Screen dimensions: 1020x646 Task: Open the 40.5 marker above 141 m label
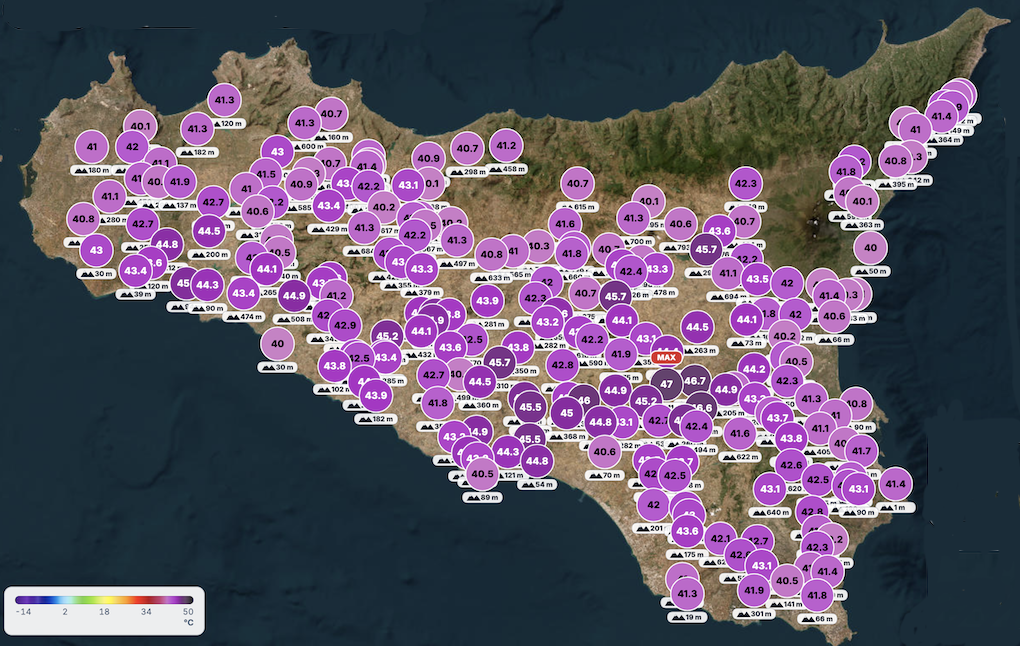click(x=787, y=580)
